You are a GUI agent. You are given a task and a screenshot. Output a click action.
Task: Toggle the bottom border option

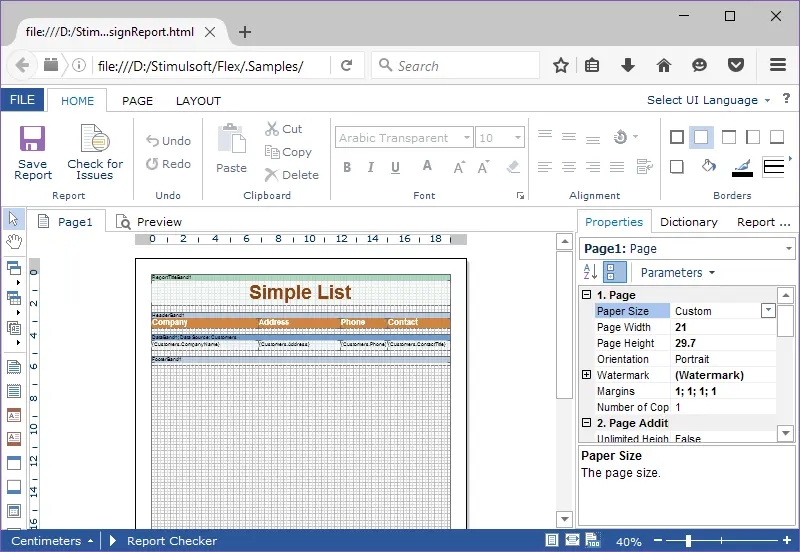[777, 137]
